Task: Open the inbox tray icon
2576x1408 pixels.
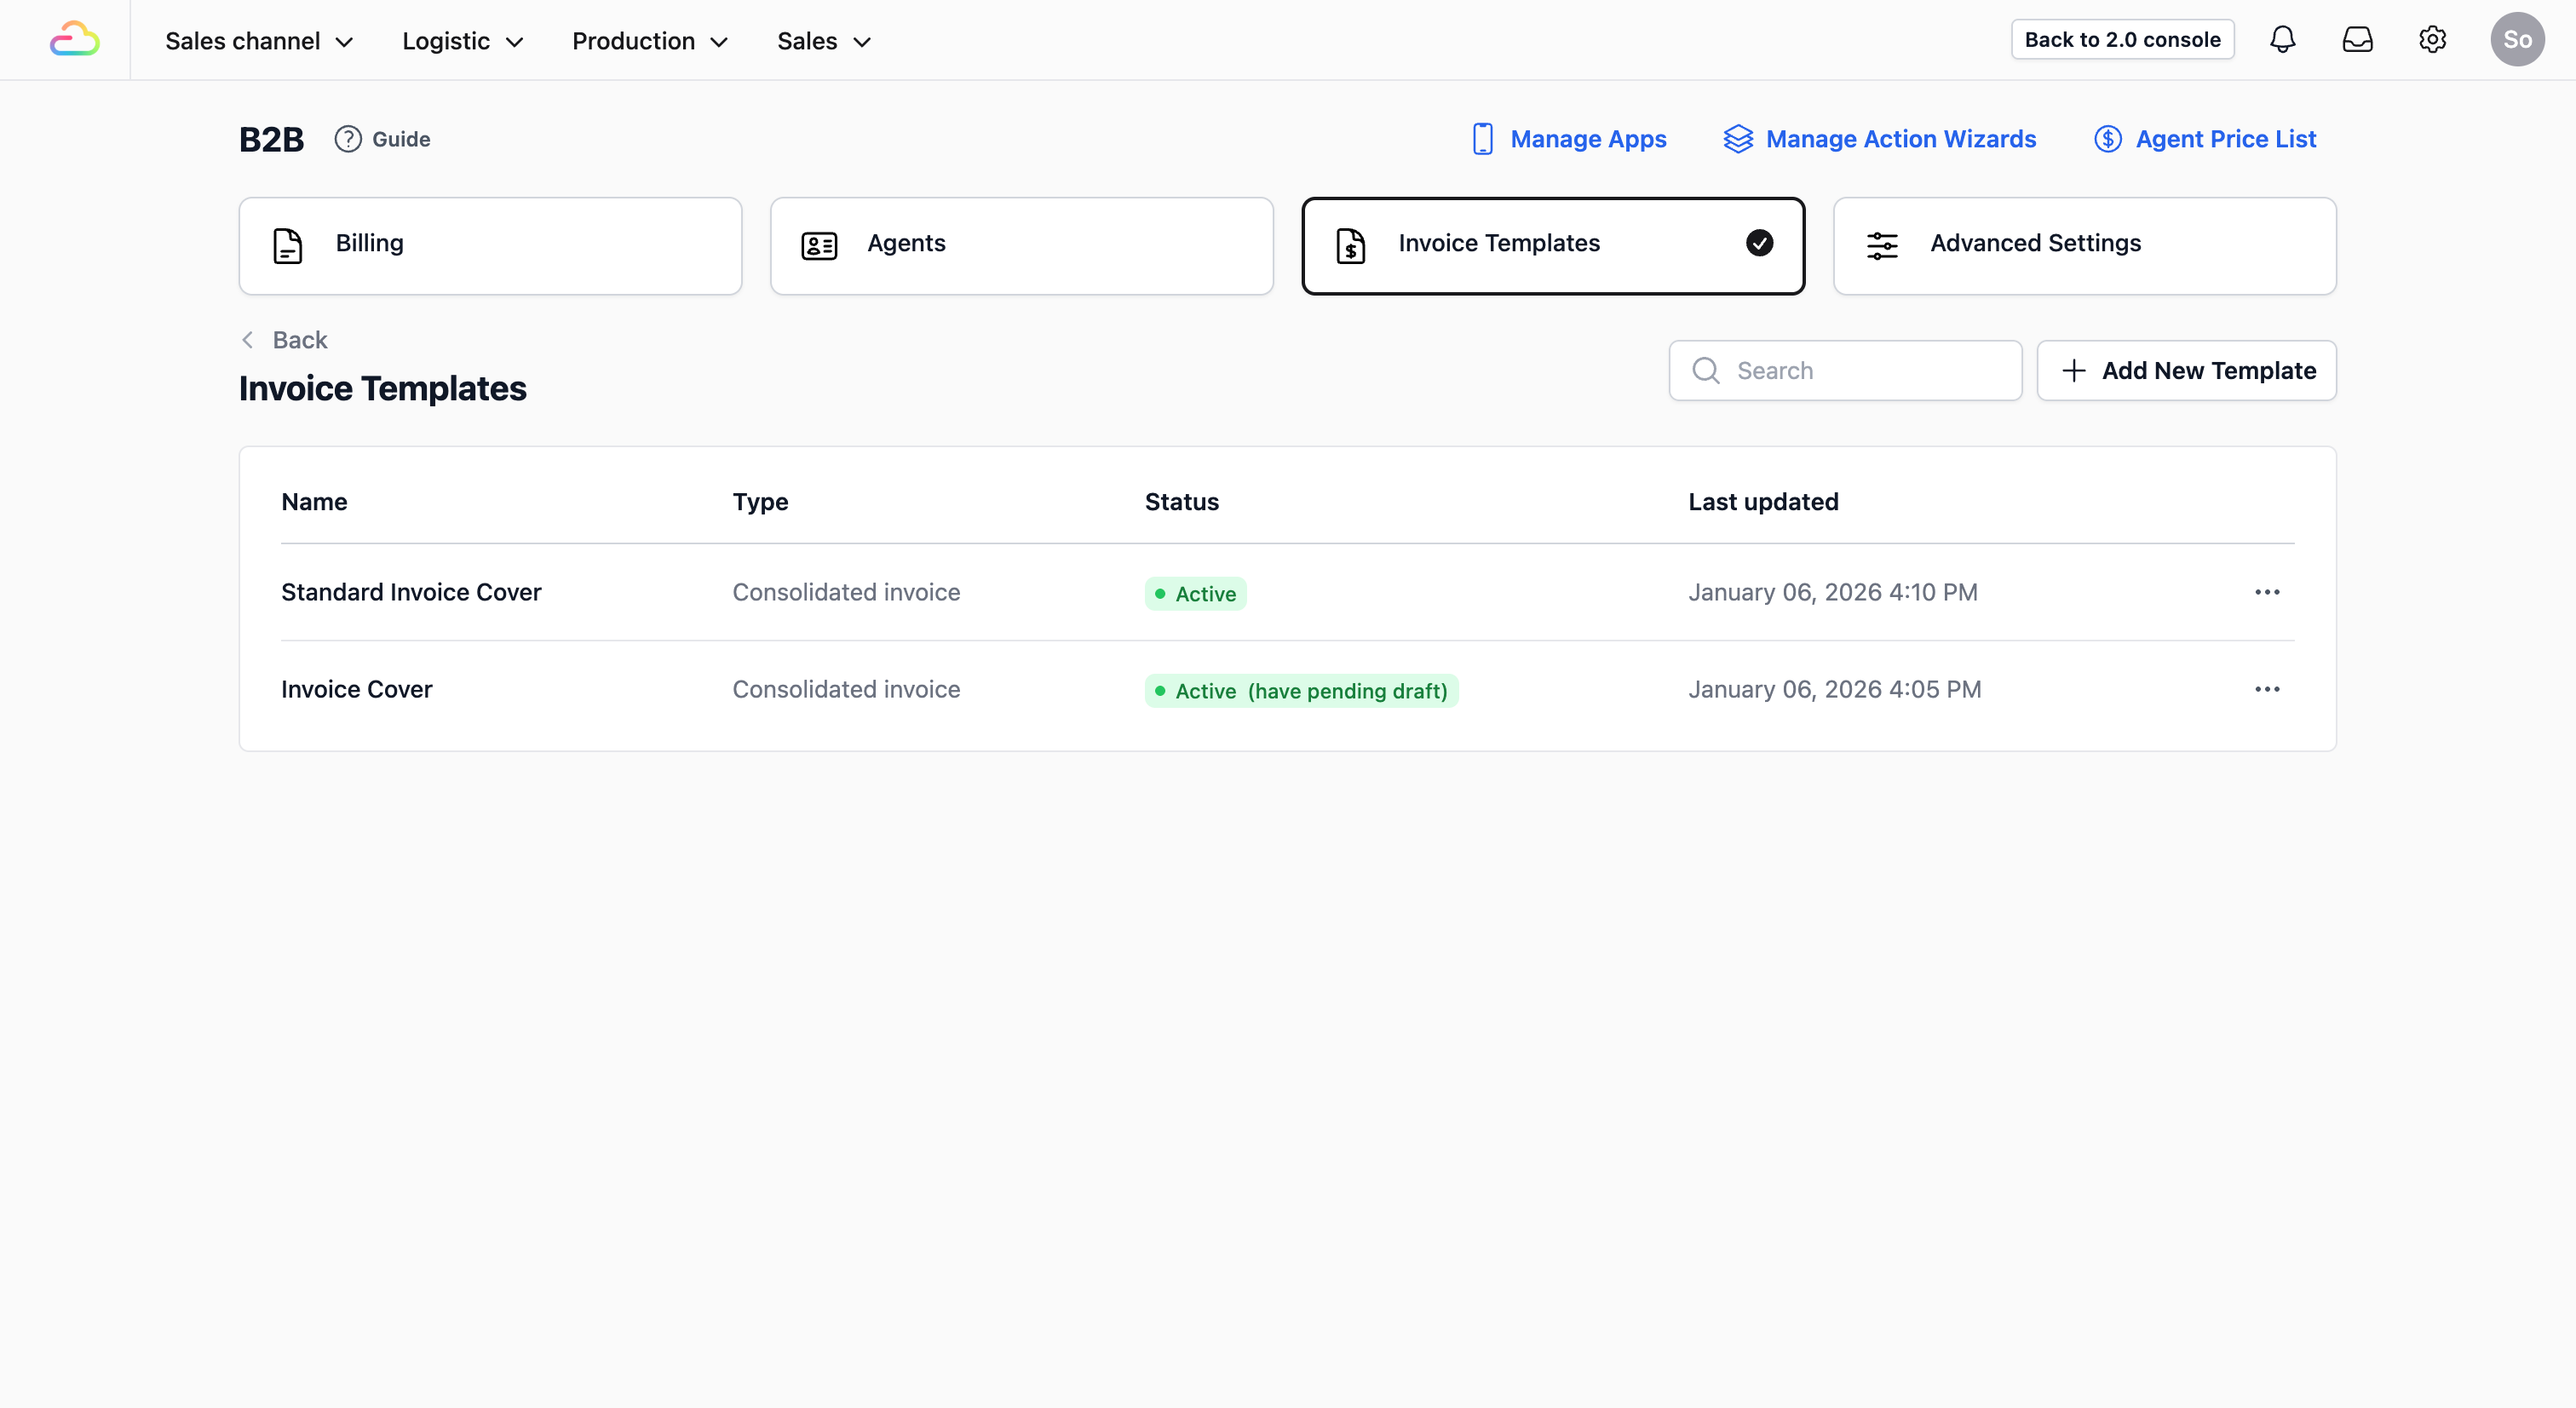Action: click(2357, 40)
